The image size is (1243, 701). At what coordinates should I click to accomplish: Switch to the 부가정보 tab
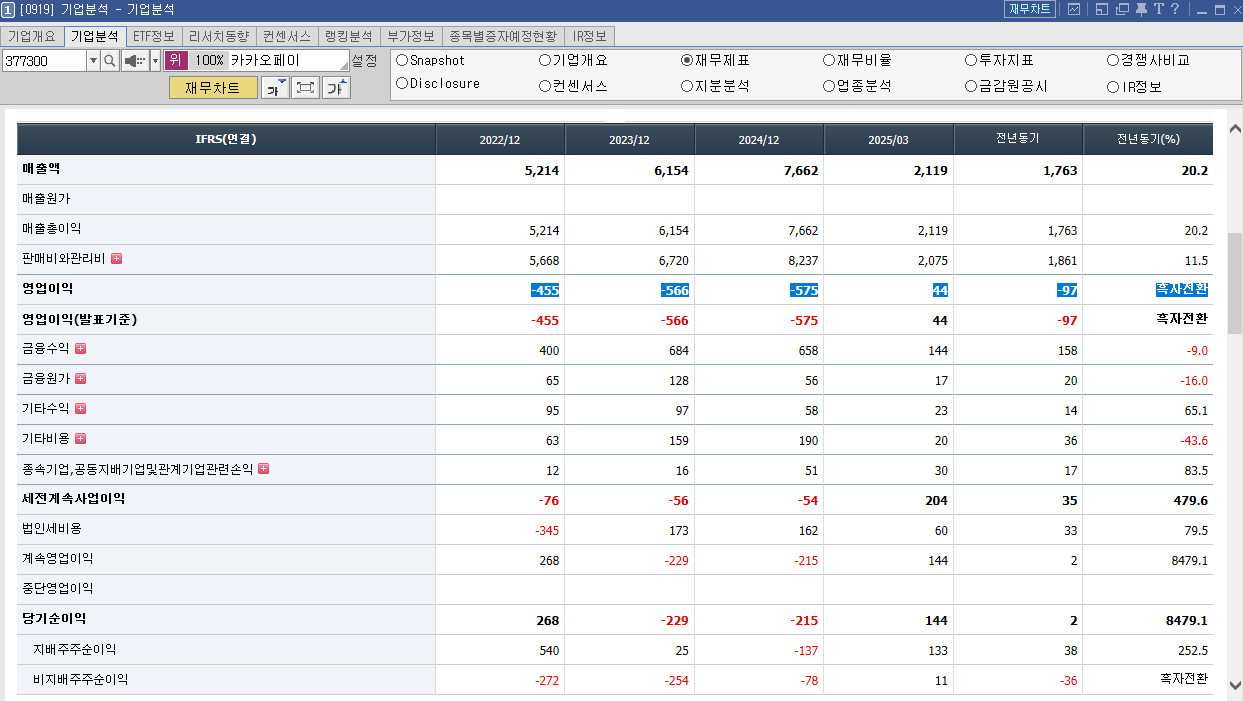[411, 36]
